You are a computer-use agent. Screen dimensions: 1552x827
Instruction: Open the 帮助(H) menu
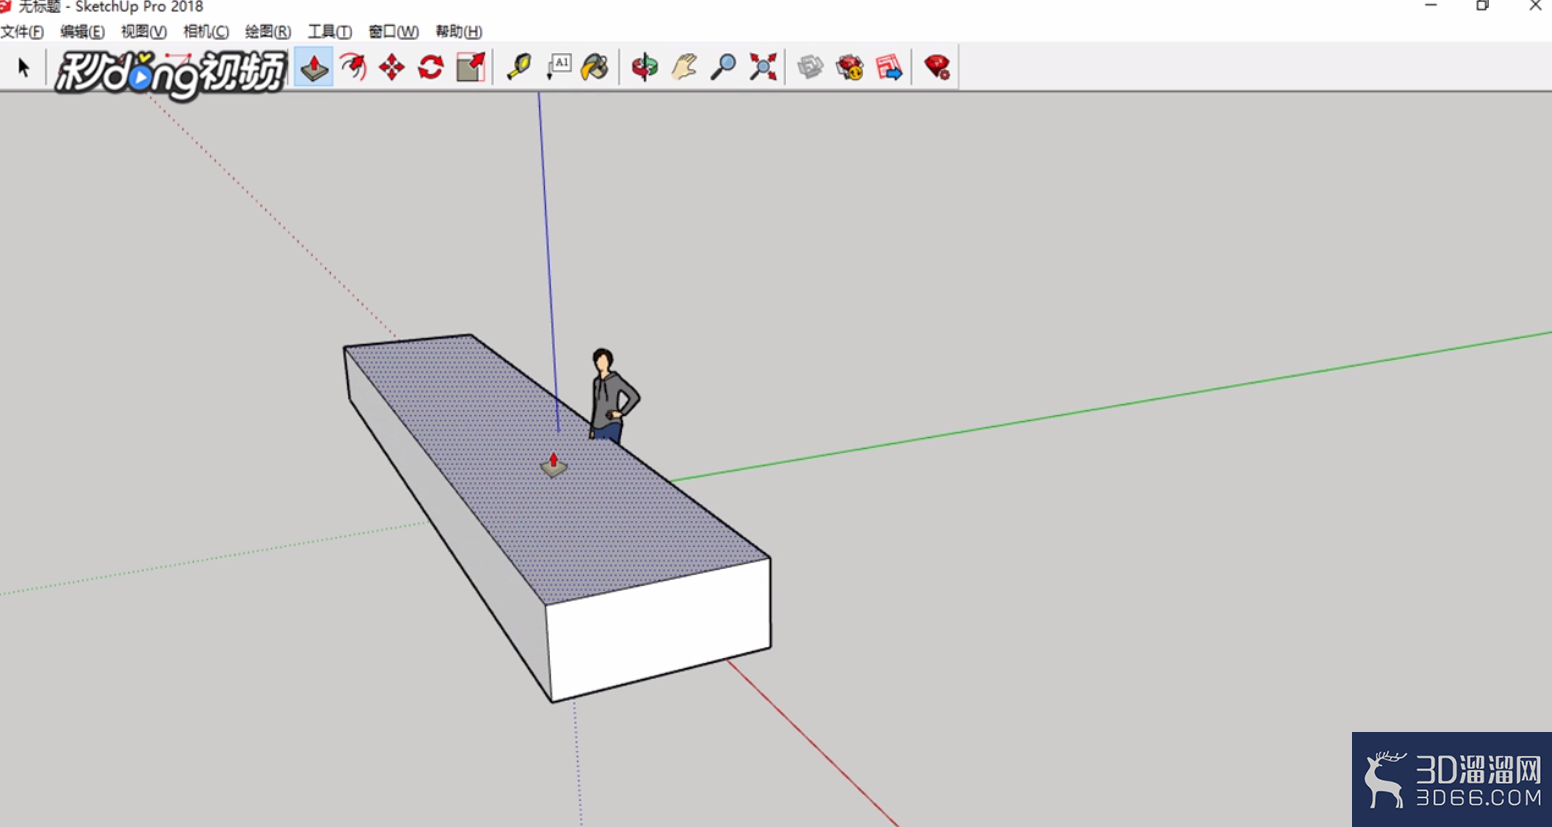[x=458, y=32]
